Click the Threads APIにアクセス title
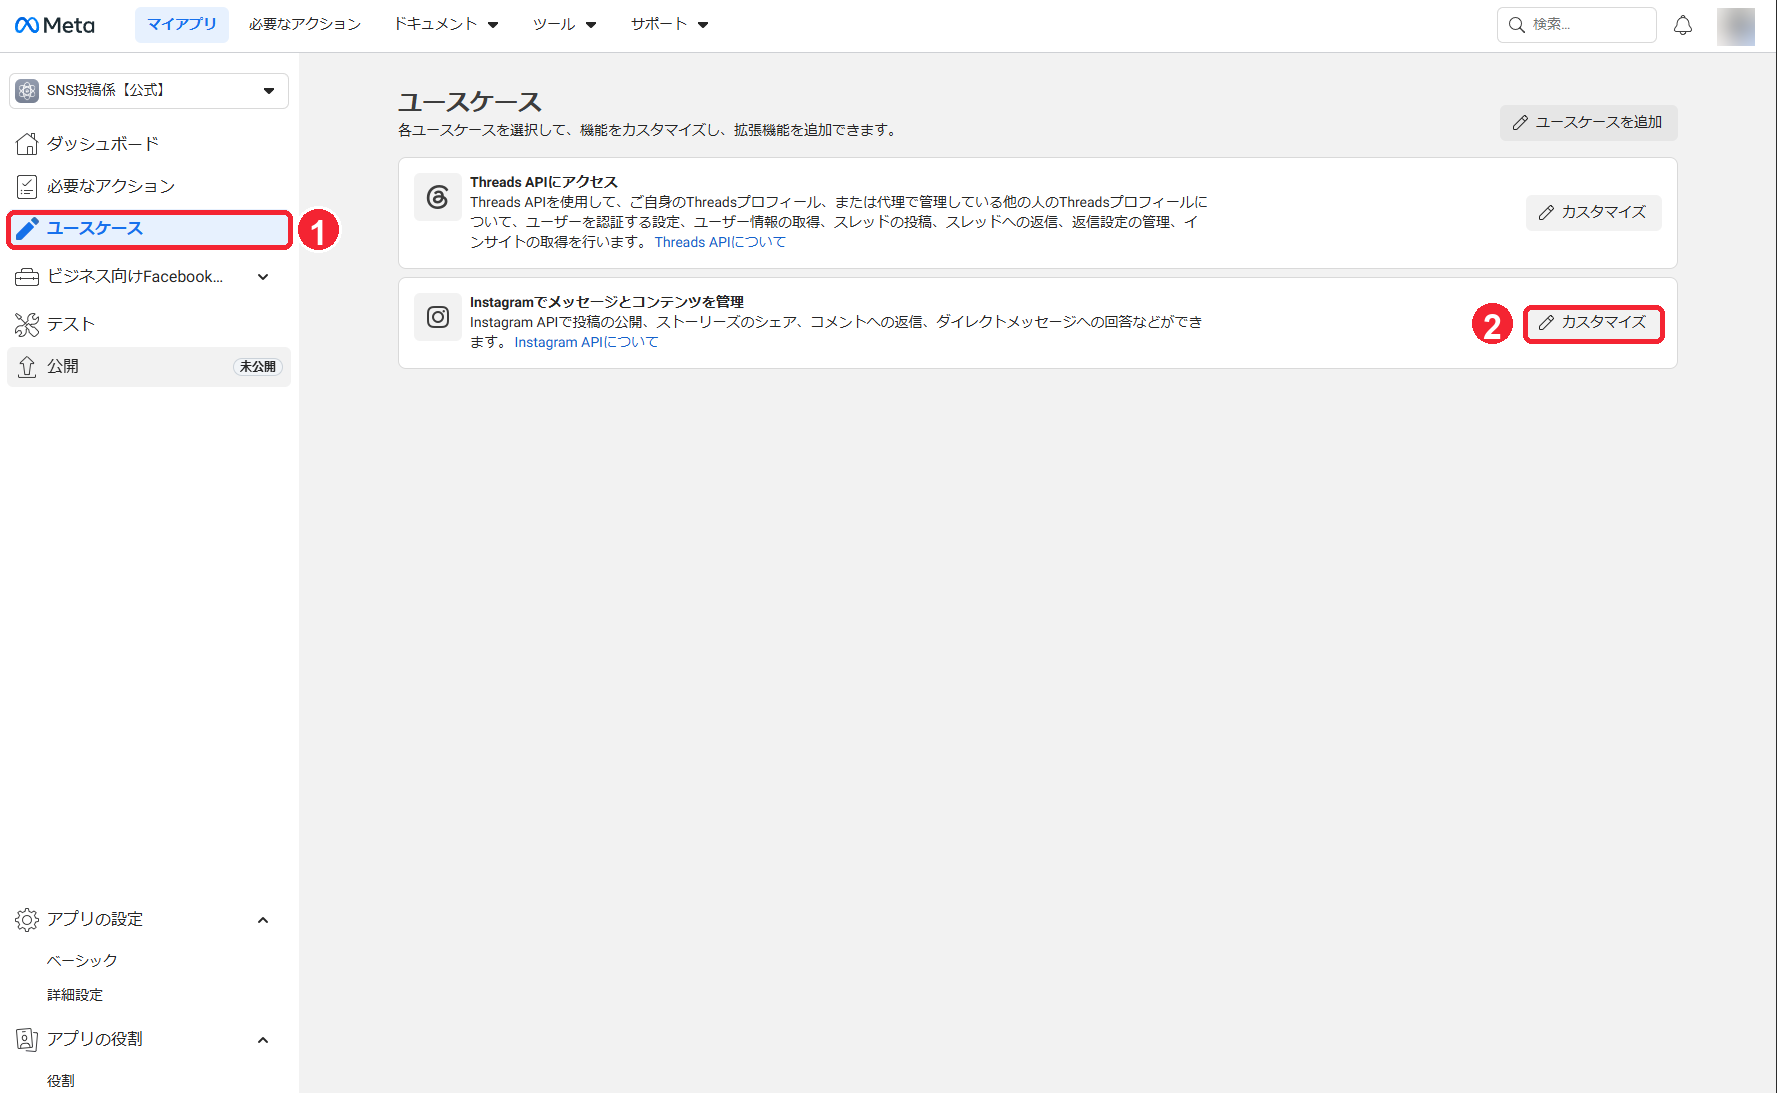This screenshot has height=1093, width=1777. pyautogui.click(x=544, y=182)
